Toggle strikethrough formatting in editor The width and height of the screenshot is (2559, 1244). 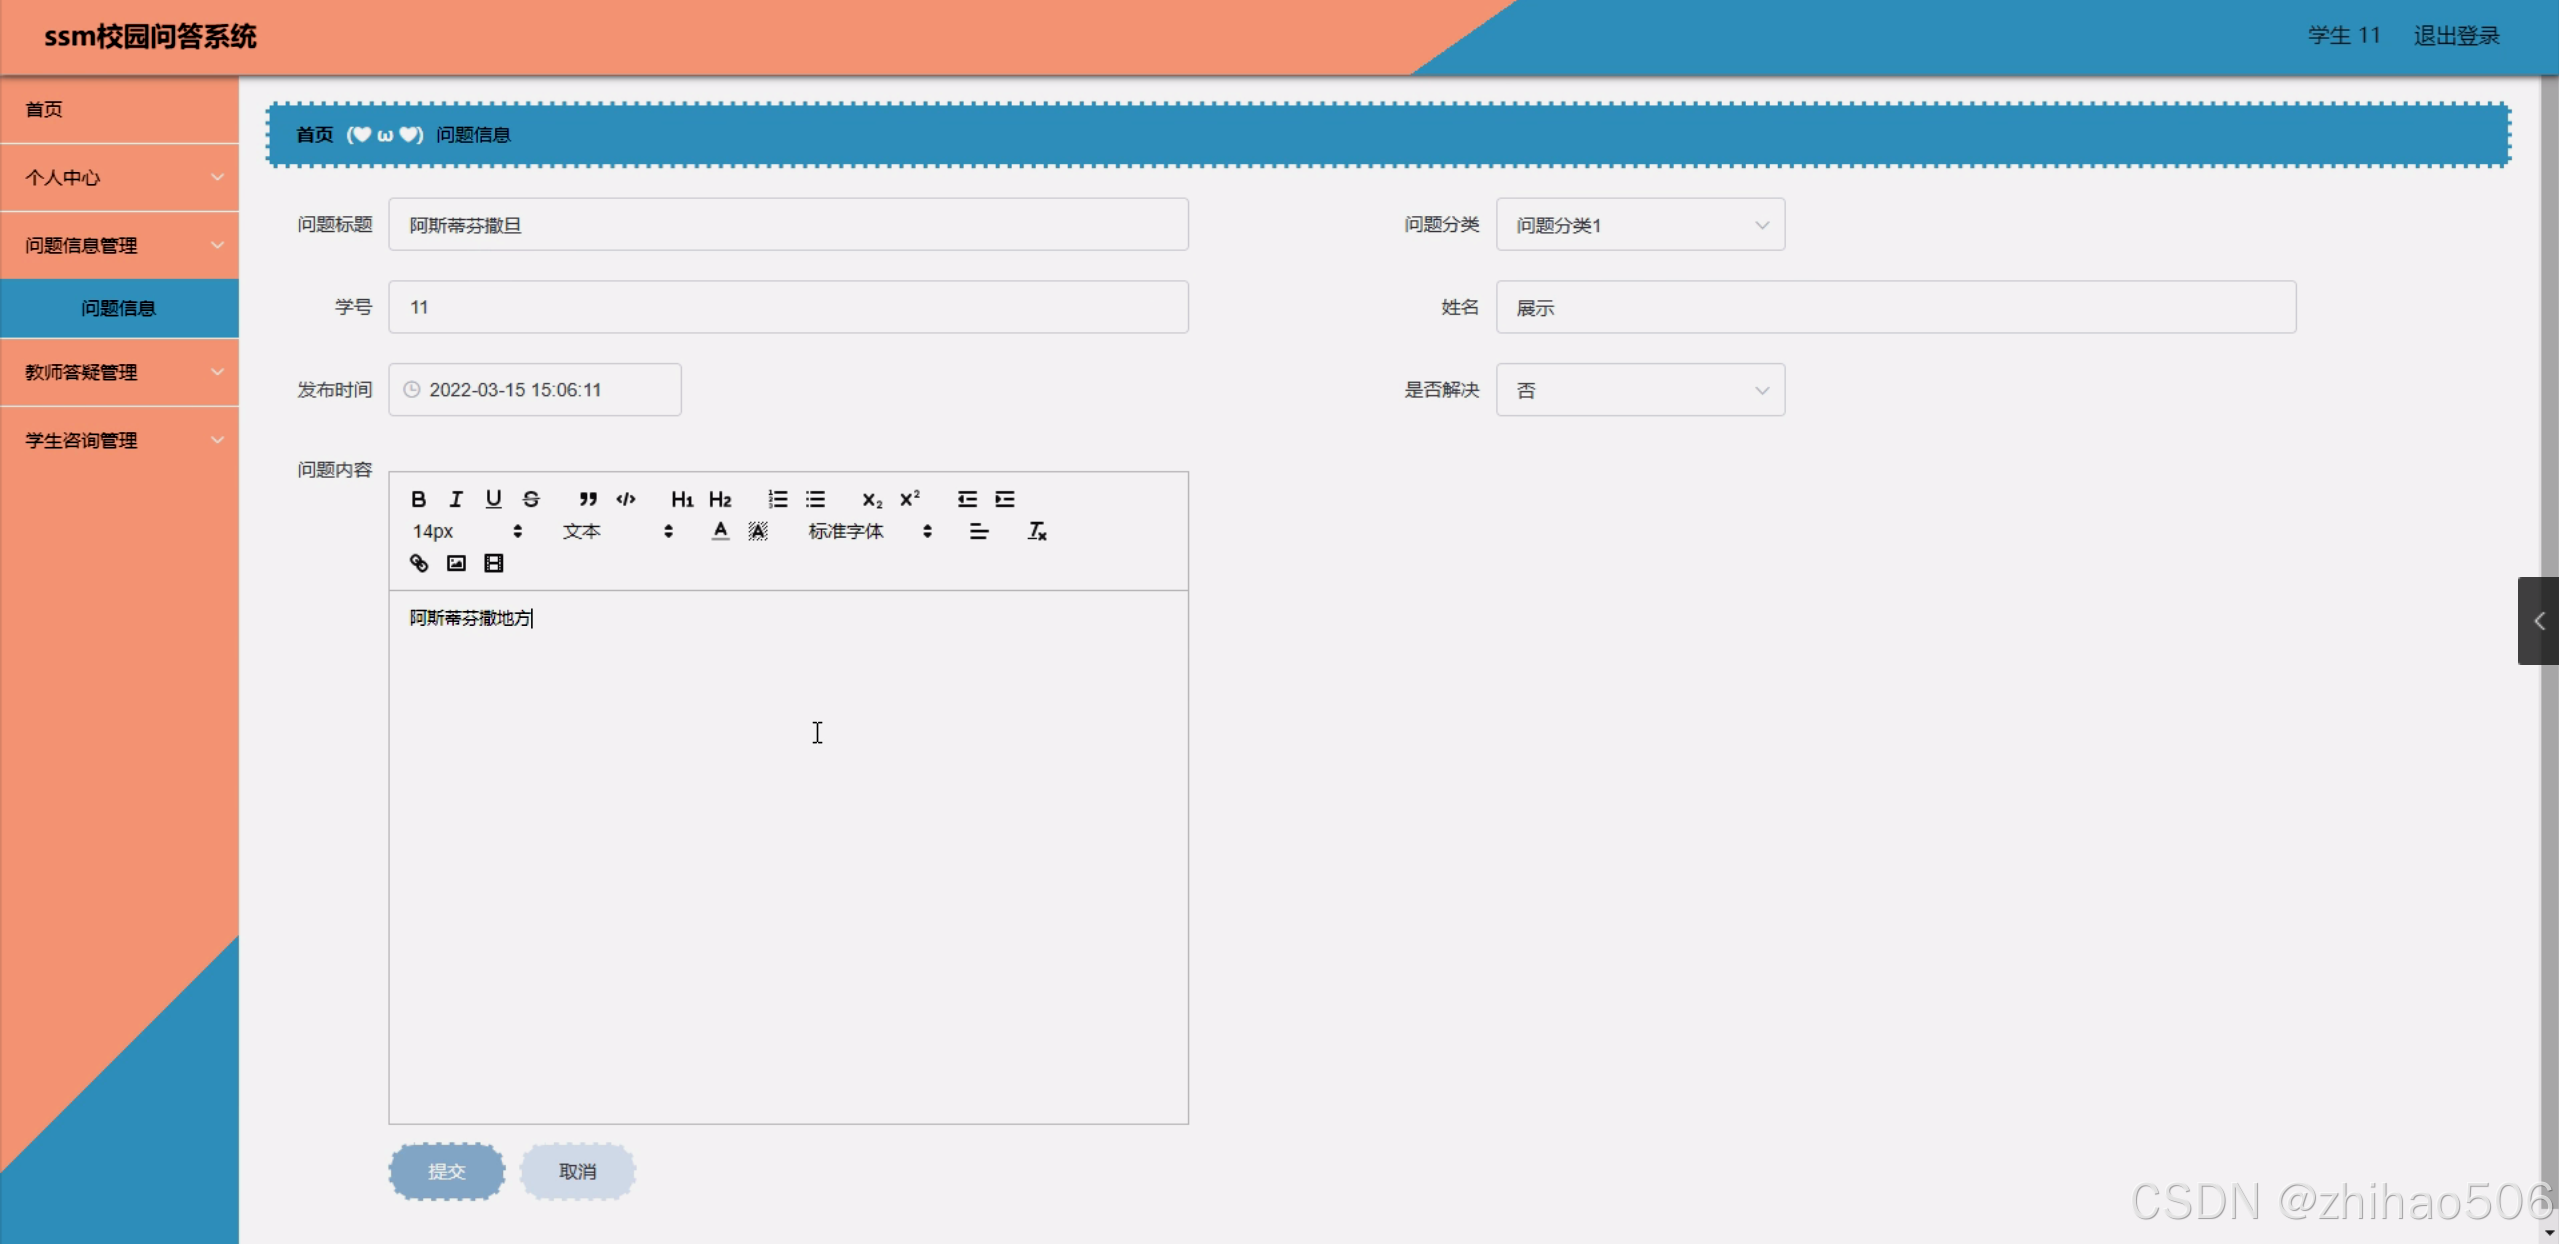coord(531,499)
